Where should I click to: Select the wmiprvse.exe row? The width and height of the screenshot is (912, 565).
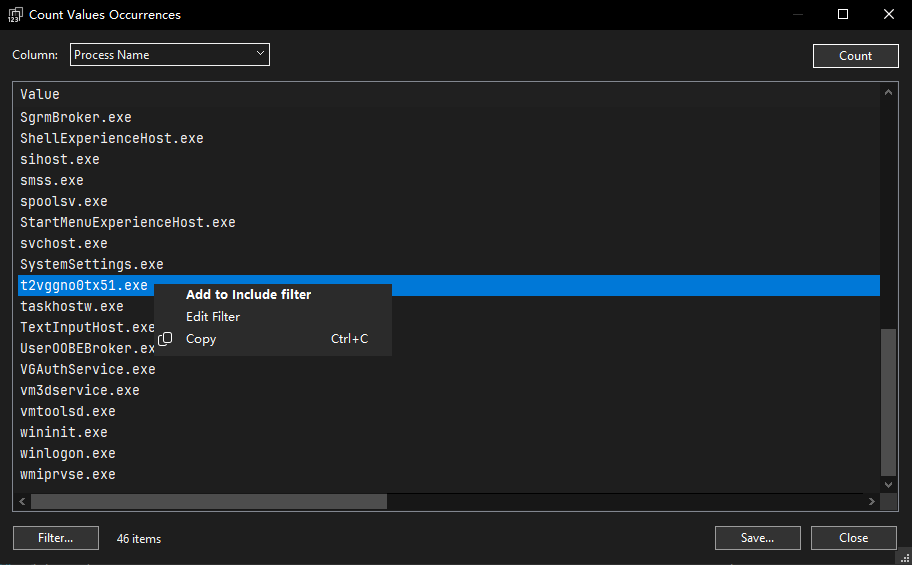pyautogui.click(x=68, y=475)
